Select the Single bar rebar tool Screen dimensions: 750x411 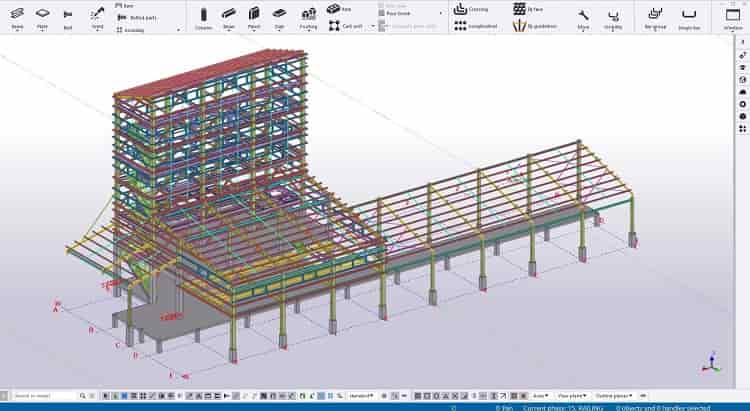click(689, 17)
